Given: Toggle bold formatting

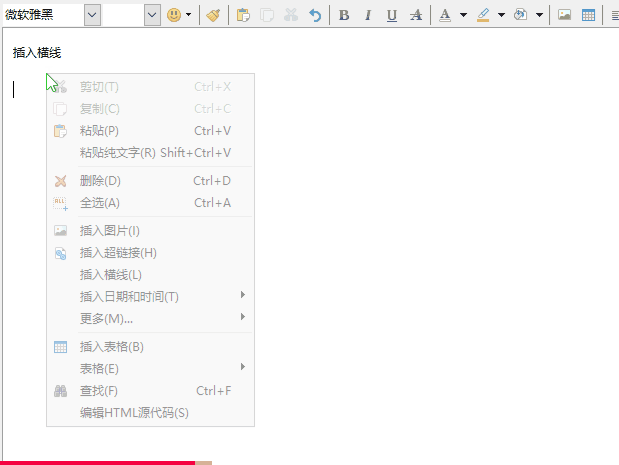Looking at the screenshot, I should coord(344,15).
